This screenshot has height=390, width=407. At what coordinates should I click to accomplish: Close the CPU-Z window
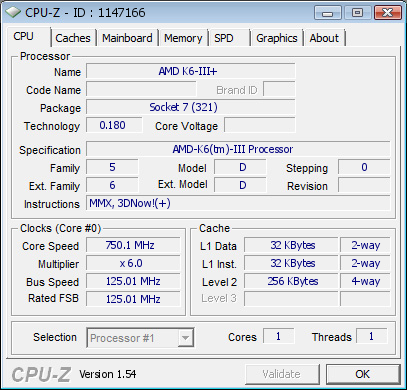coord(388,13)
